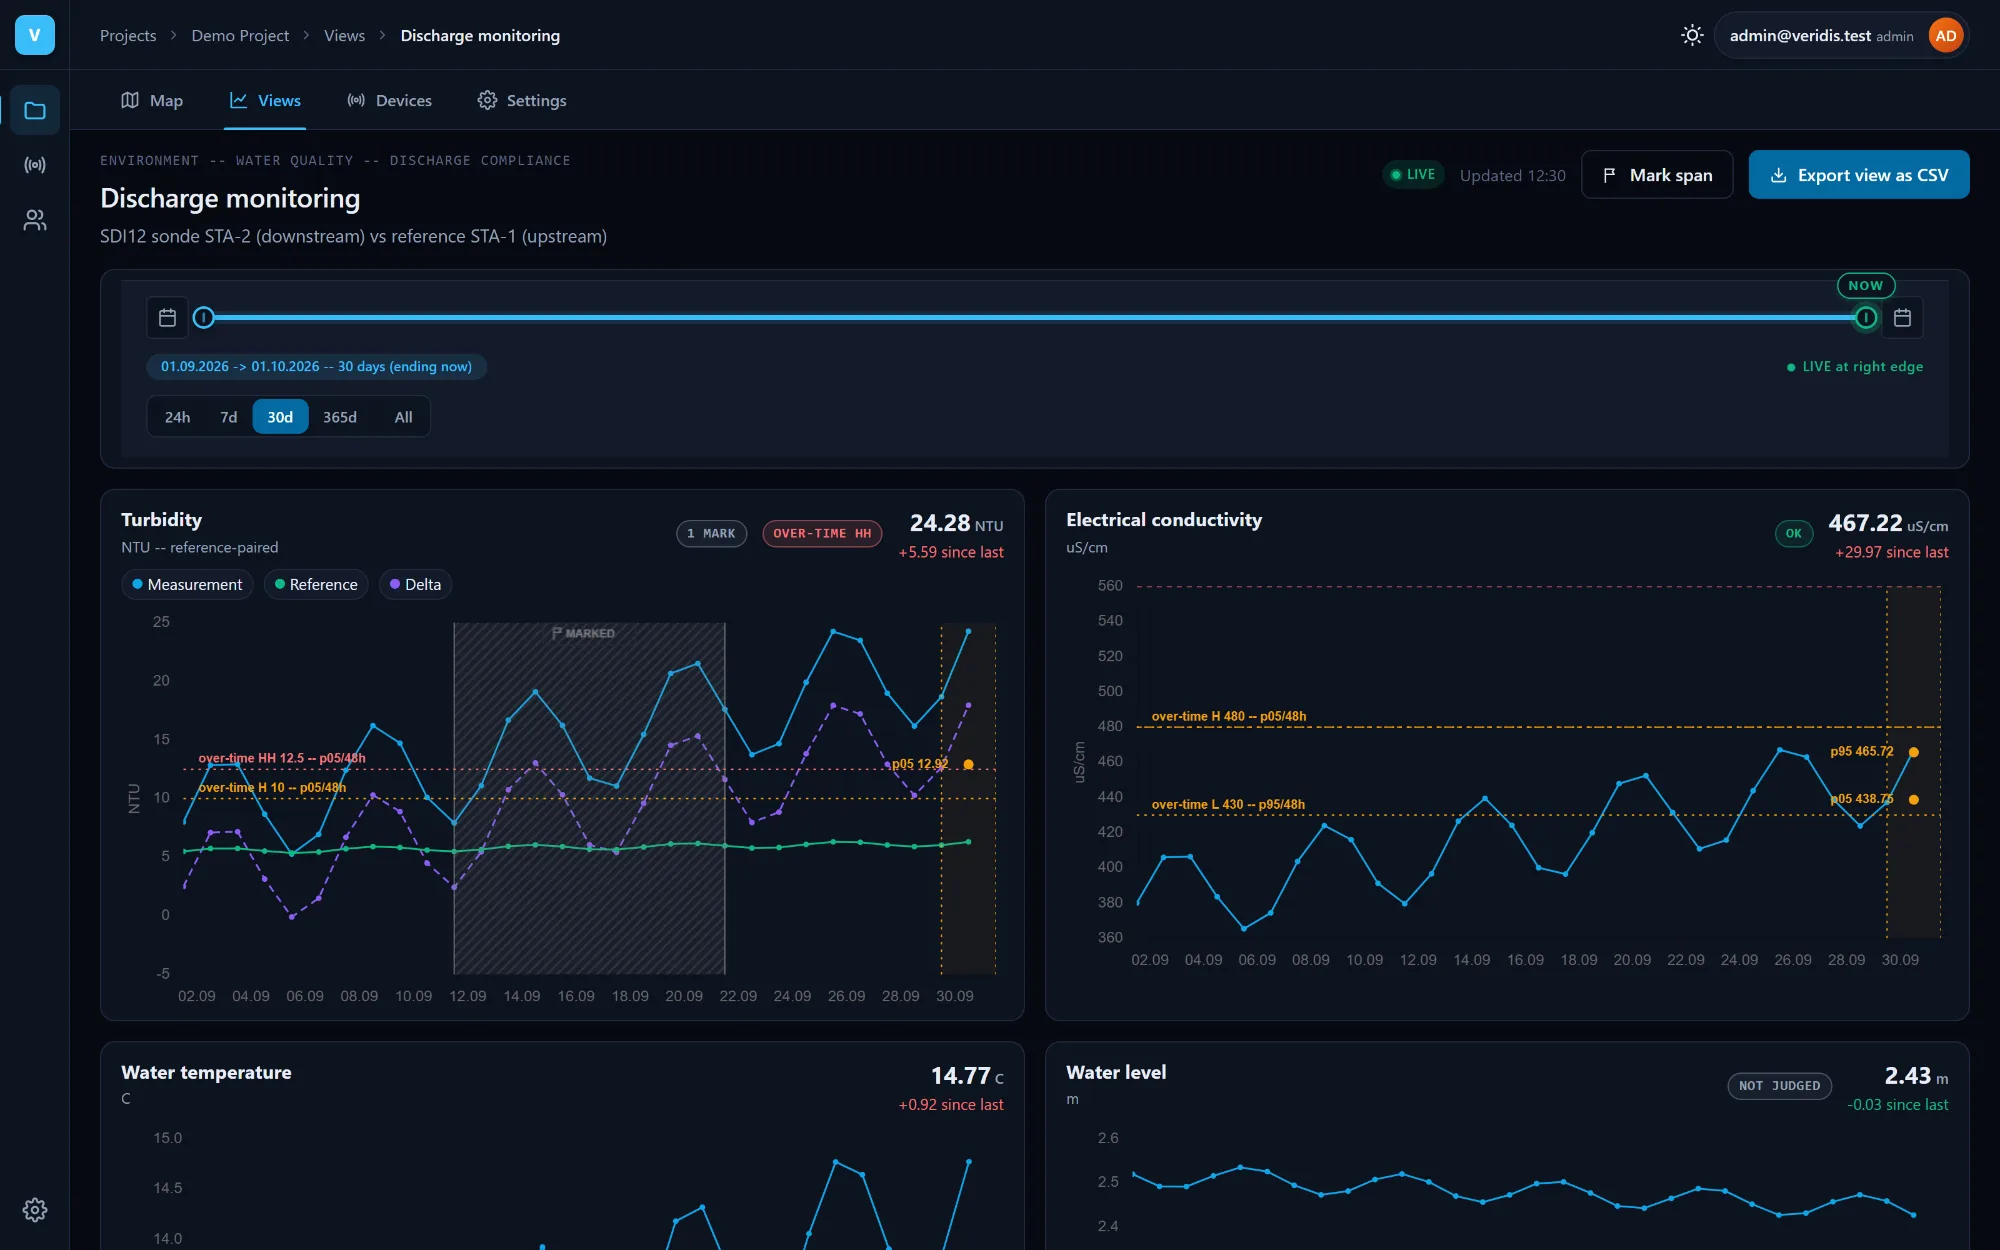Click the LIVE status indicator
The image size is (2000, 1250).
[1413, 175]
